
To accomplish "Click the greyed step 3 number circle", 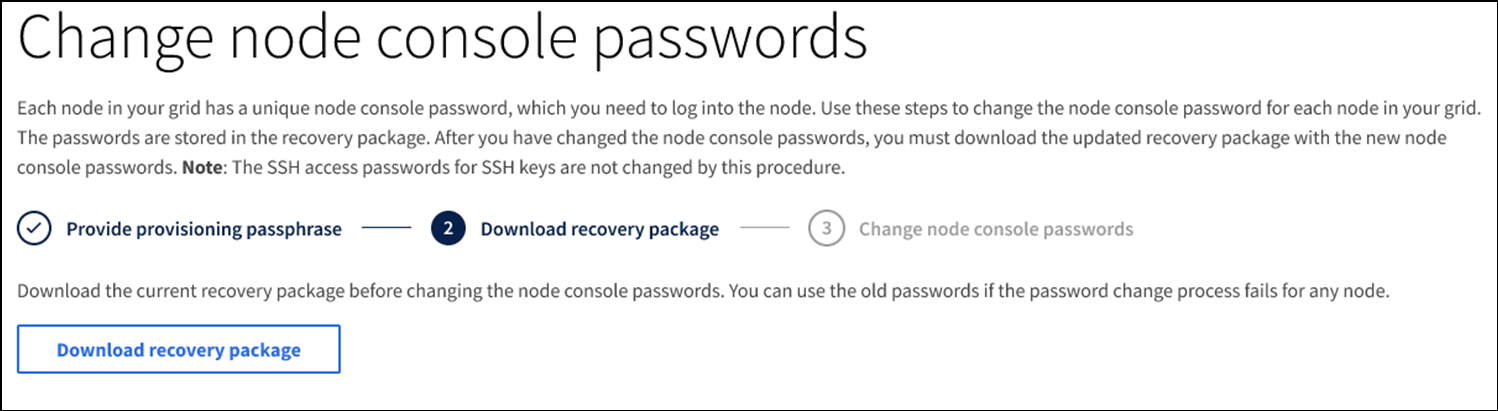I will click(826, 229).
